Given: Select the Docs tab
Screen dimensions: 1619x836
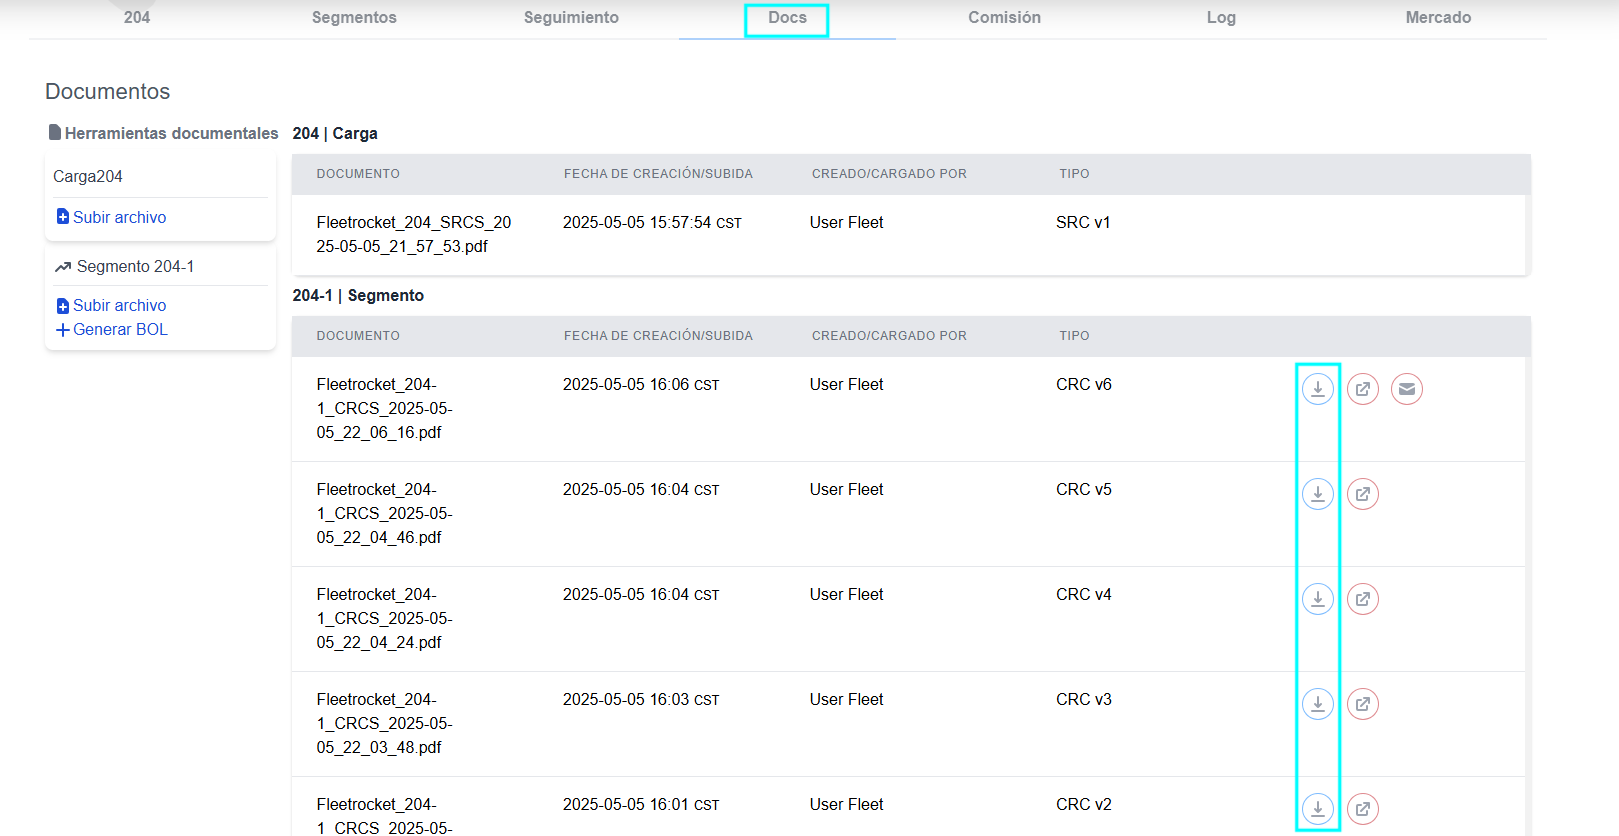Looking at the screenshot, I should pyautogui.click(x=787, y=17).
